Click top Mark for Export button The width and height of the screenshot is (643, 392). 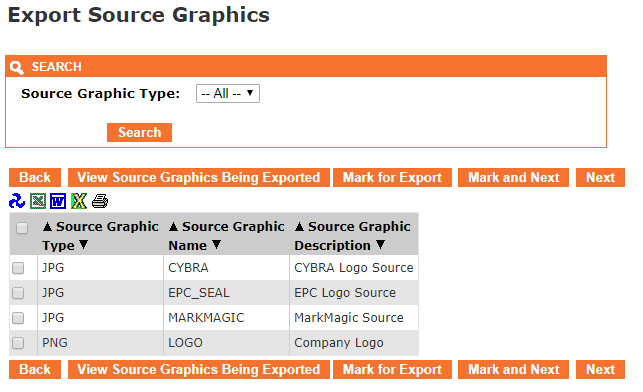[392, 178]
